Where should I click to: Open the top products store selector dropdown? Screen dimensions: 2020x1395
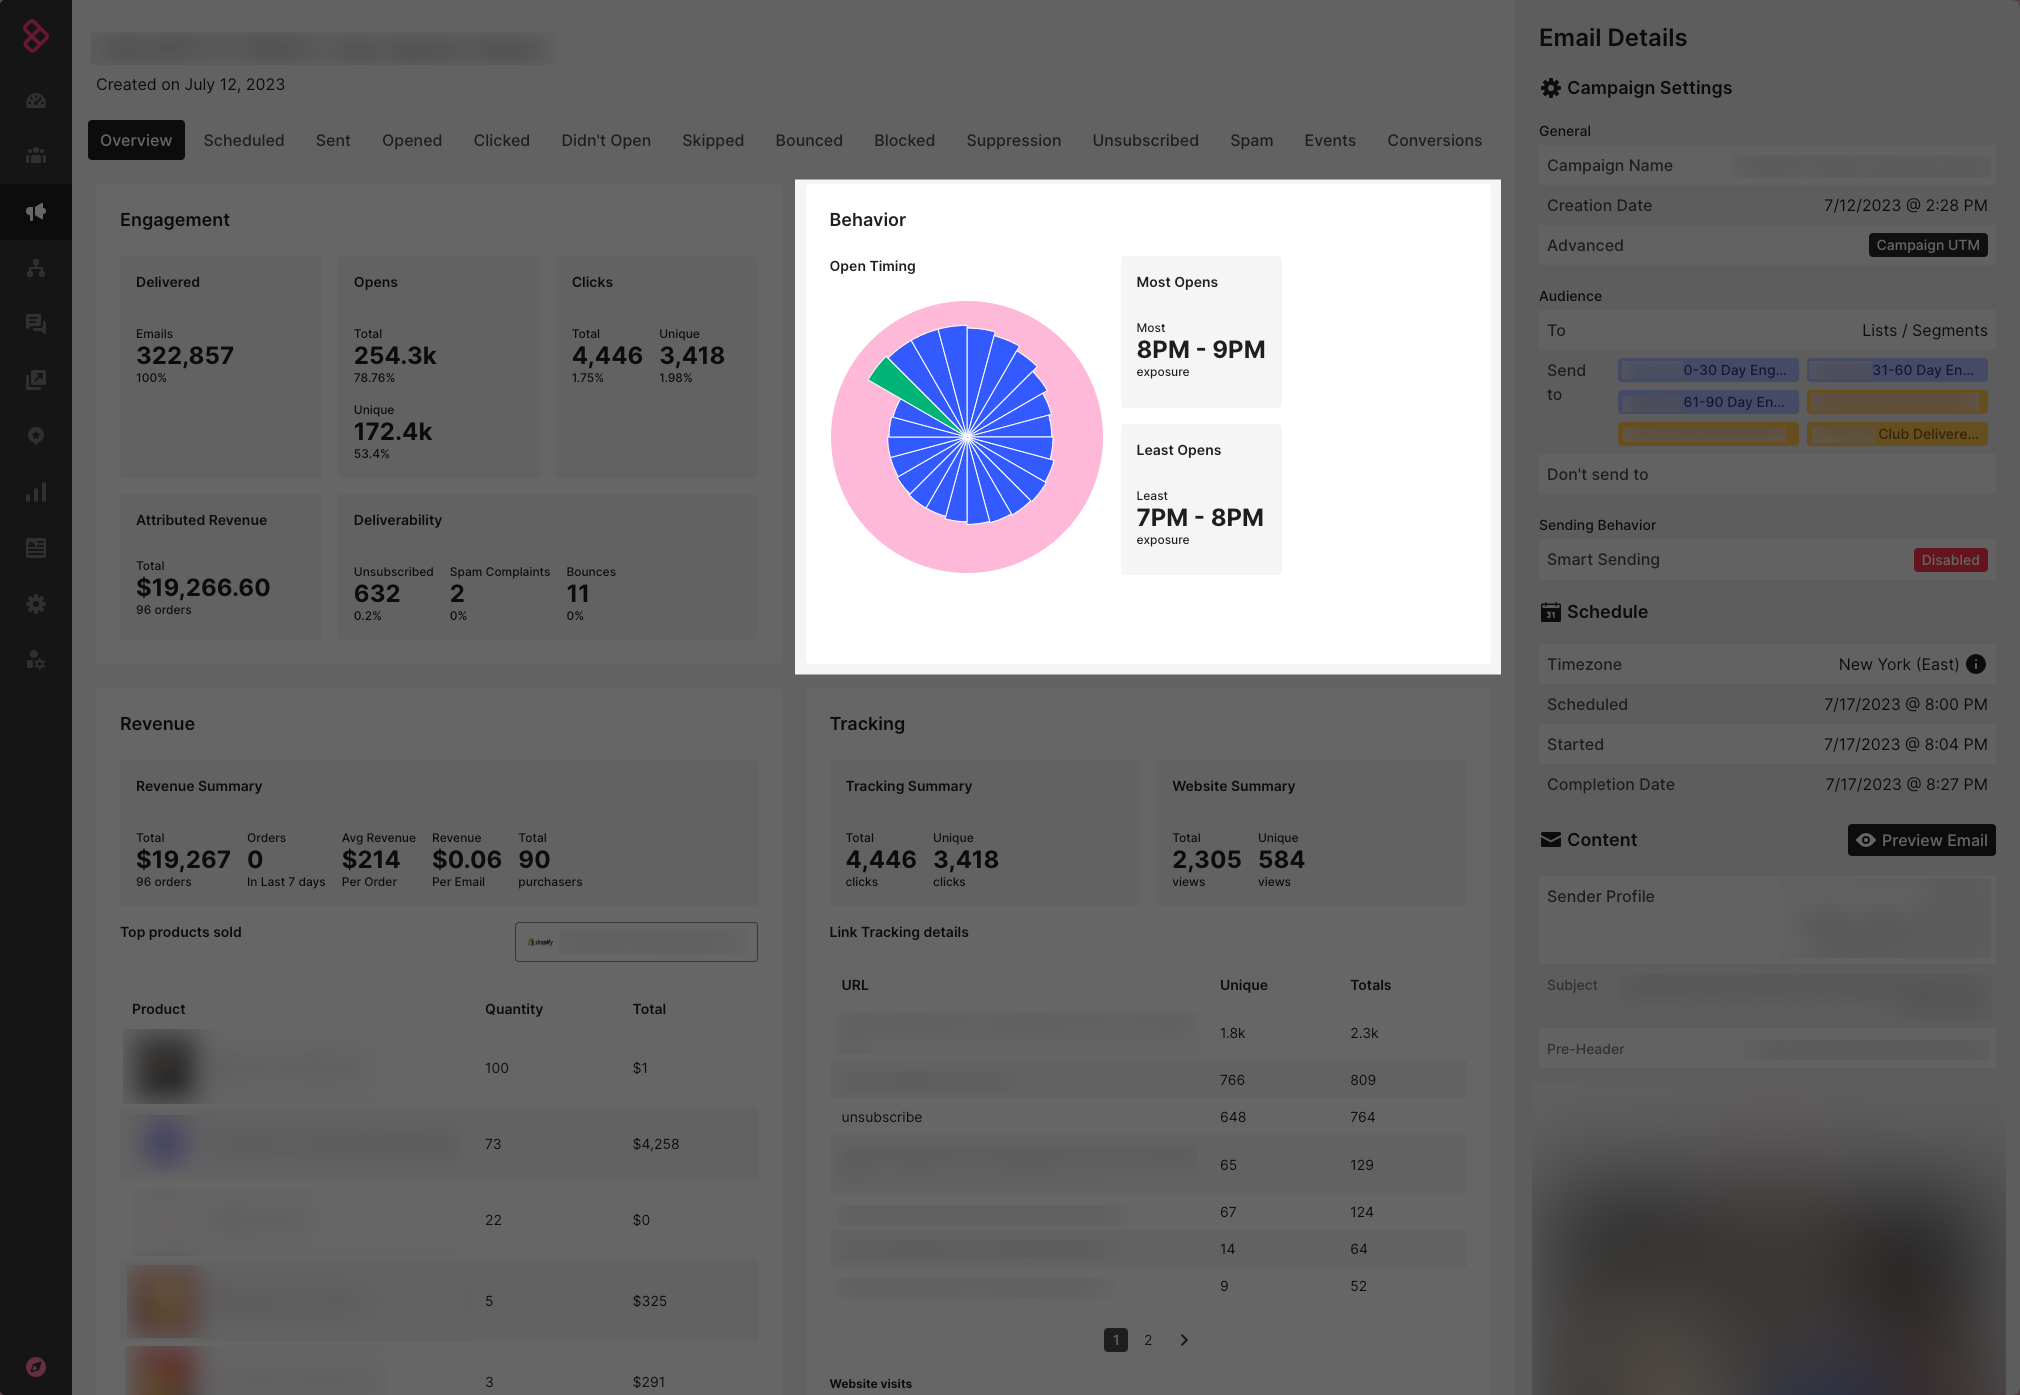(x=636, y=942)
